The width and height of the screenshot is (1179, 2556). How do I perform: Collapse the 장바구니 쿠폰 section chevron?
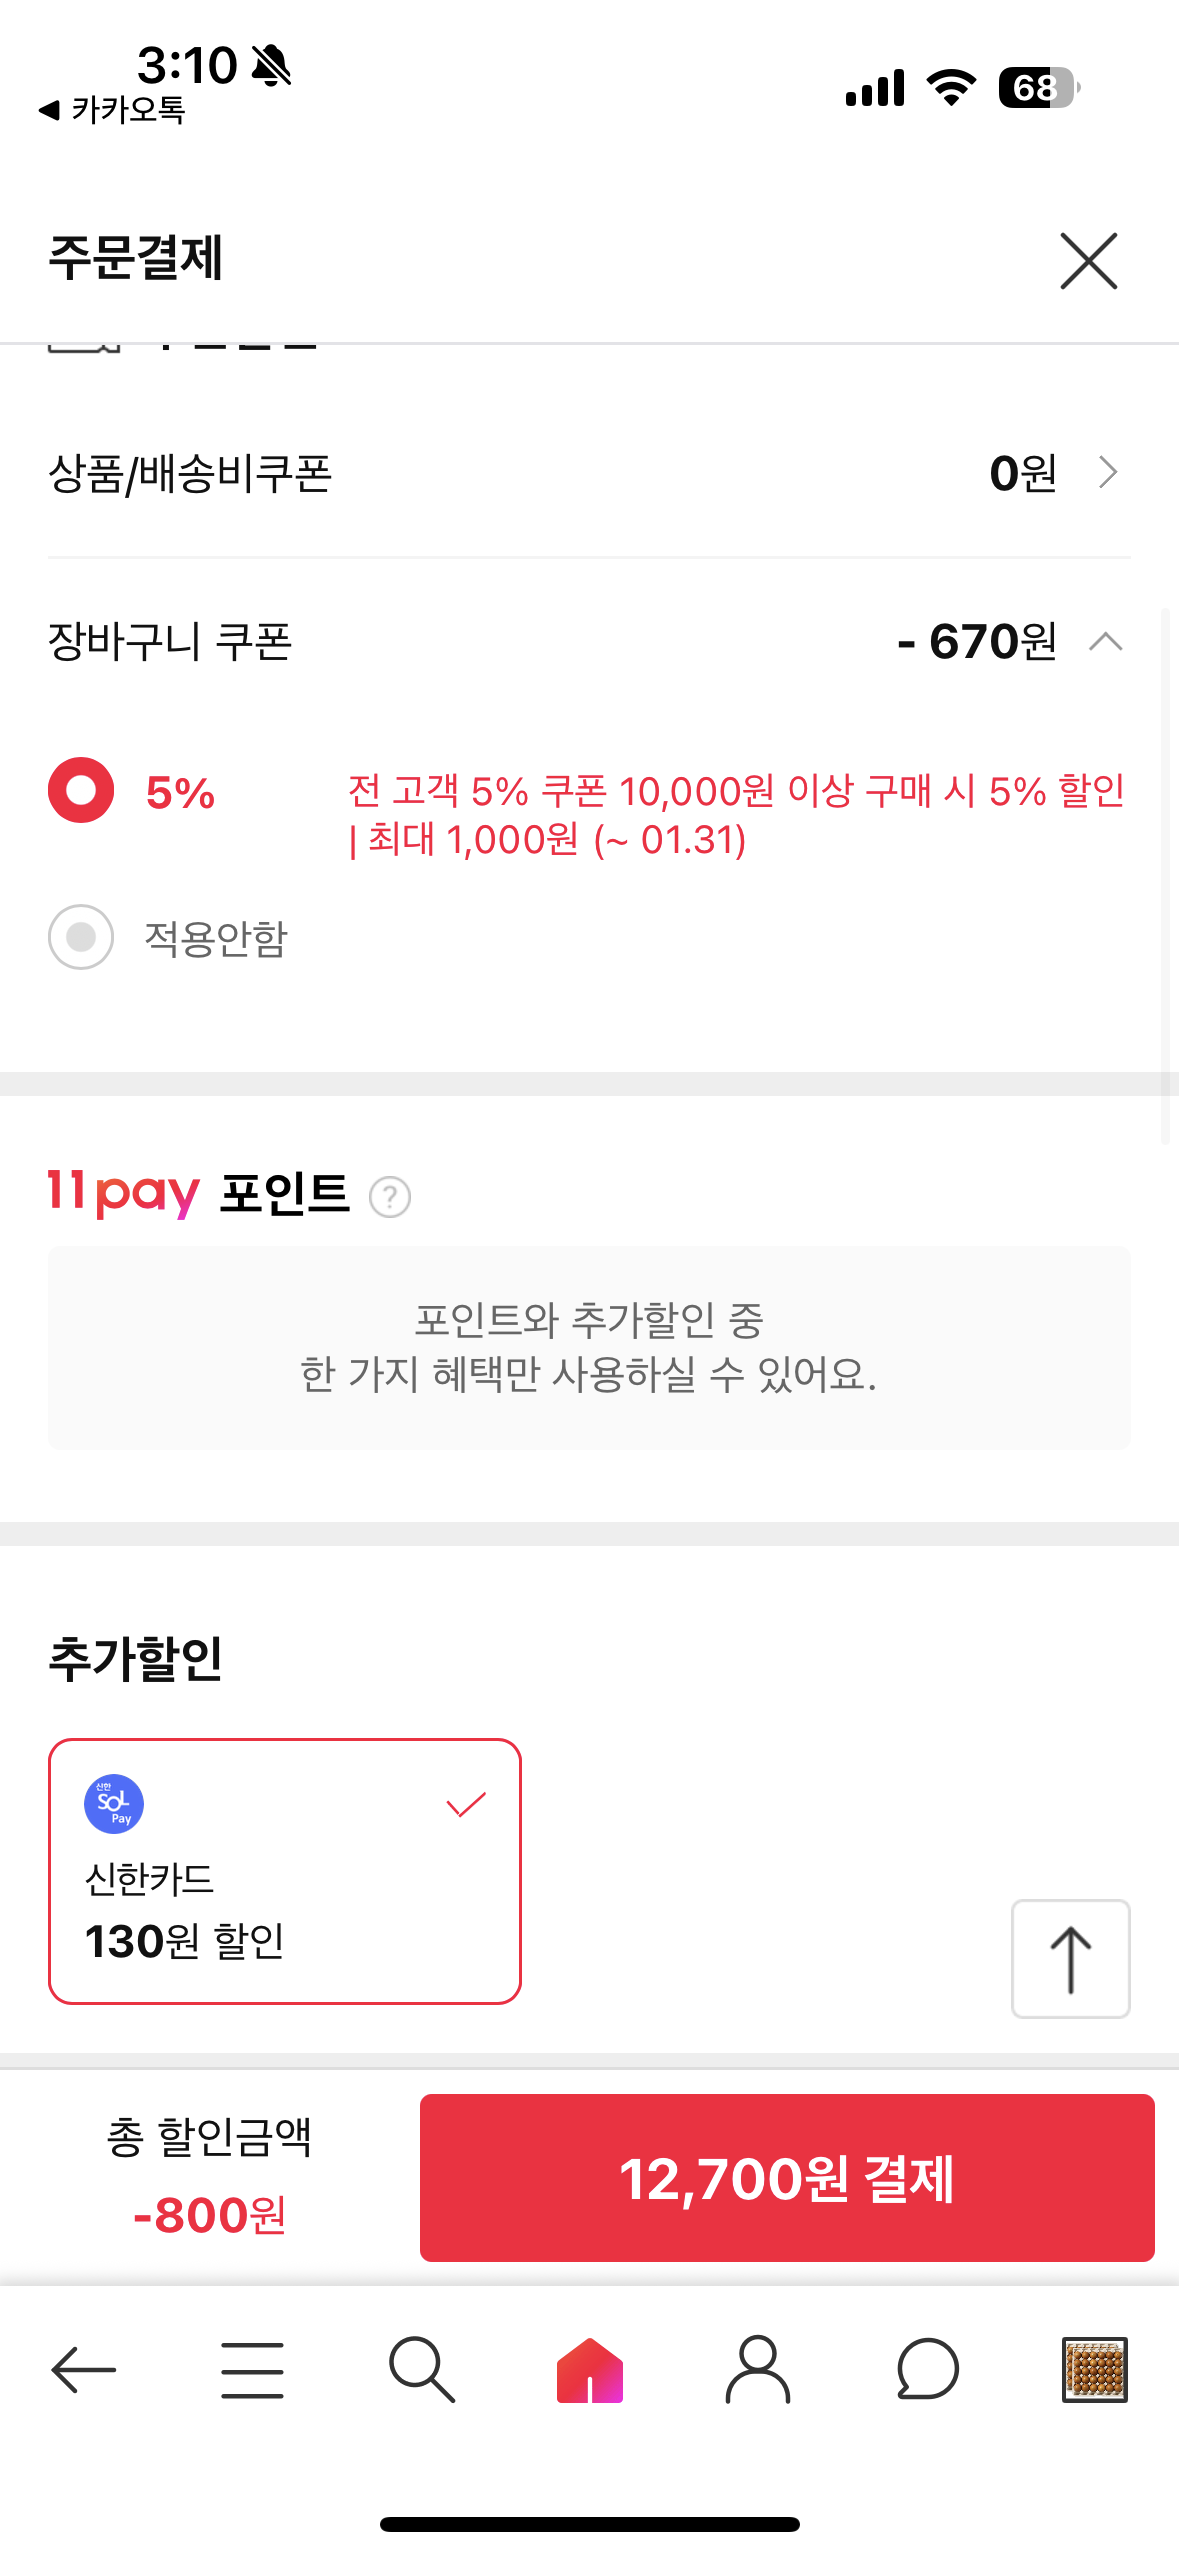1106,641
